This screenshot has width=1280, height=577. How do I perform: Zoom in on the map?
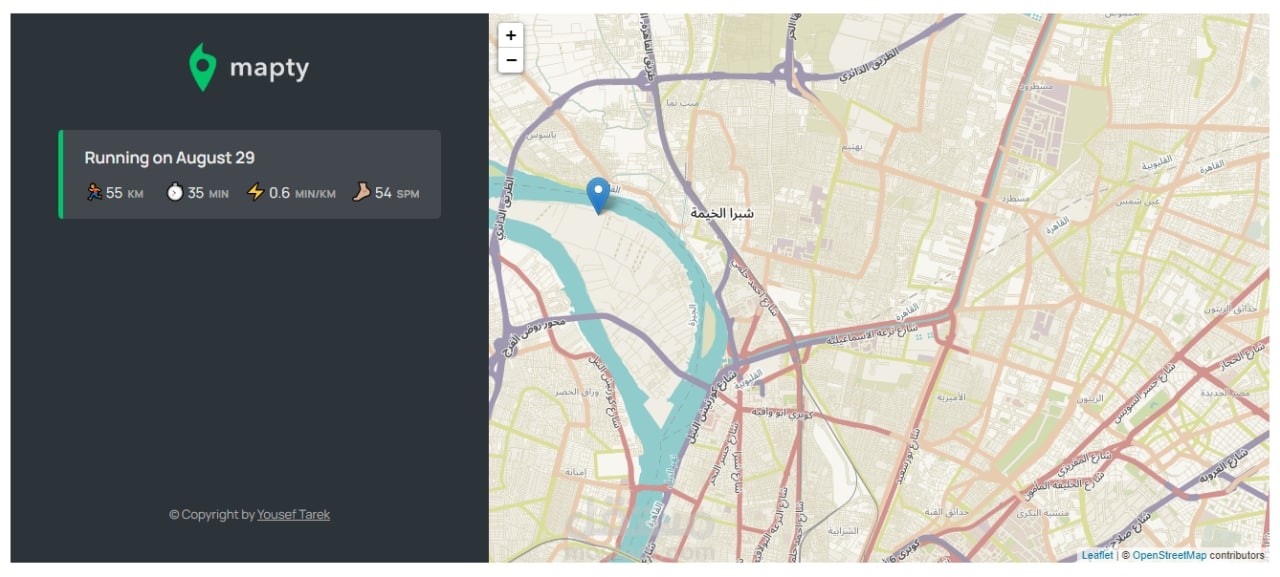point(511,35)
